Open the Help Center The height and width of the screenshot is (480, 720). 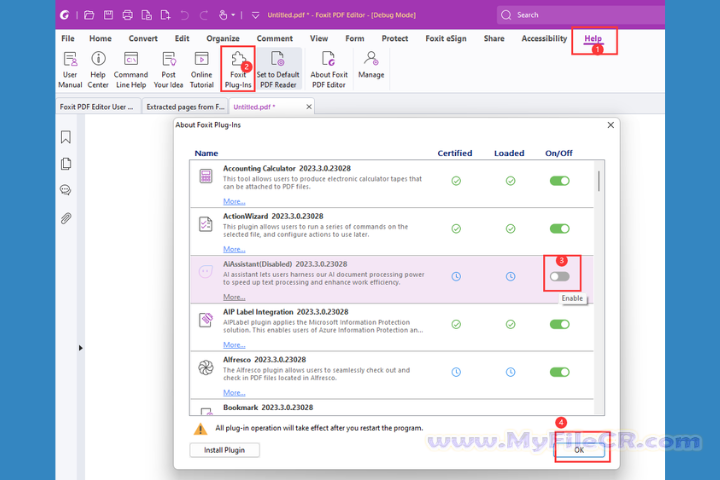(98, 69)
